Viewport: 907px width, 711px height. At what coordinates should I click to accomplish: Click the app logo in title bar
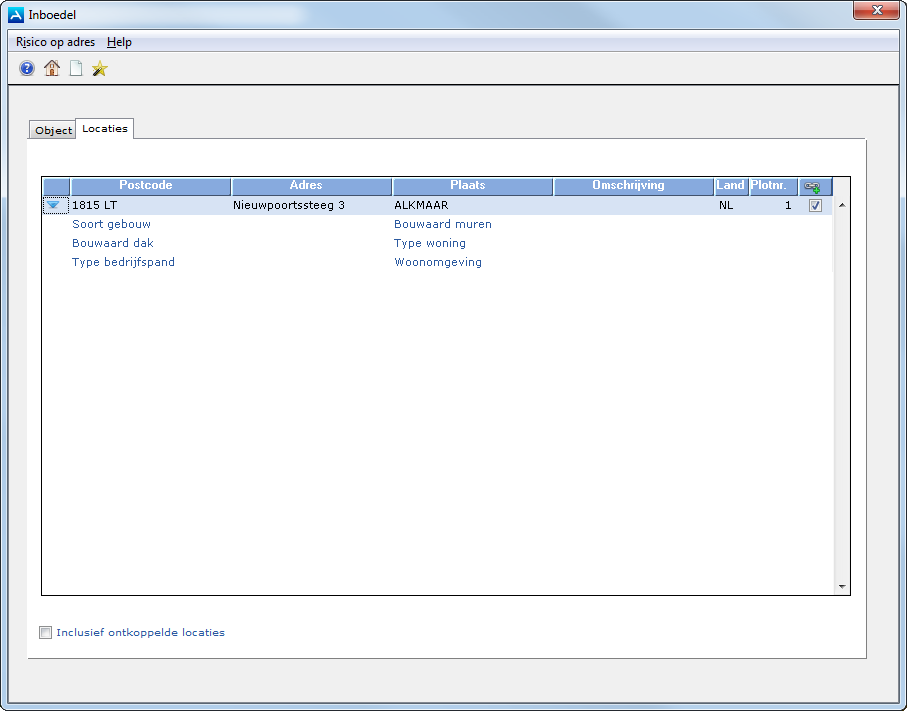point(16,15)
